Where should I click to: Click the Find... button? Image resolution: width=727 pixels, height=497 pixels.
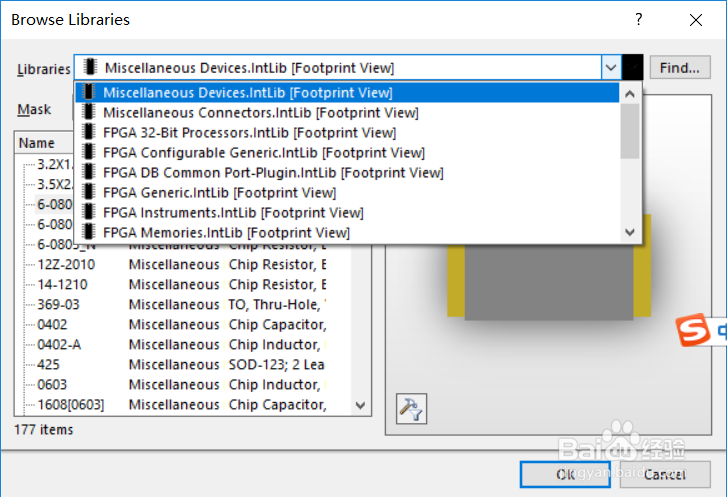(680, 68)
